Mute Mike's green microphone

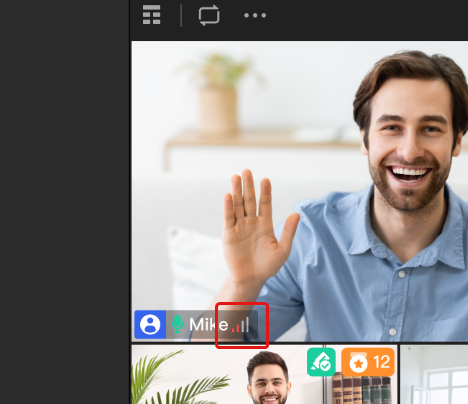coord(177,324)
